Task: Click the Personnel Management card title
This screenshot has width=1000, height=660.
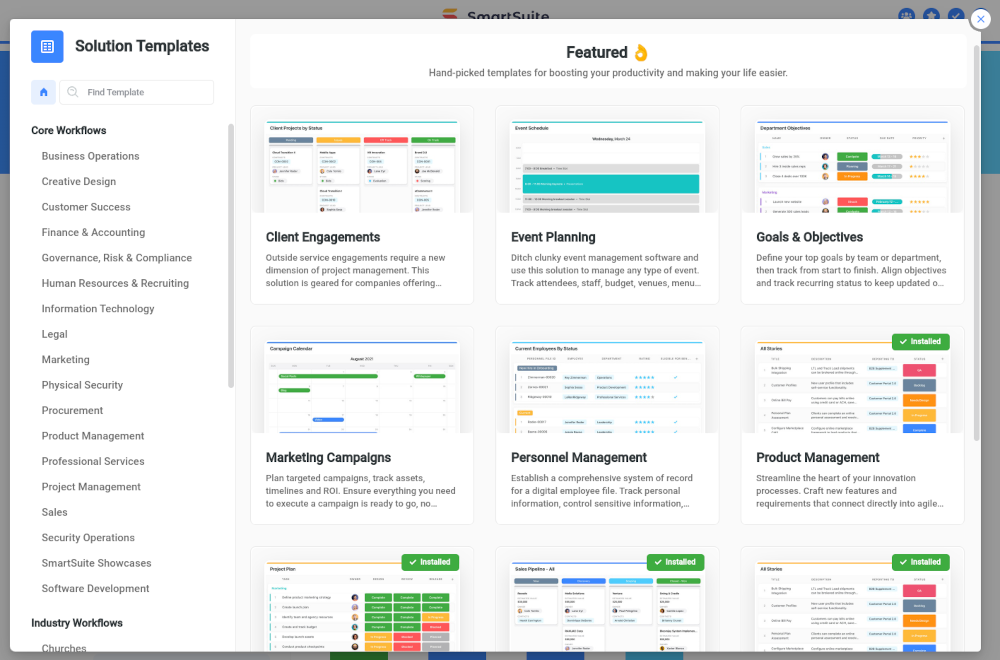Action: (578, 458)
